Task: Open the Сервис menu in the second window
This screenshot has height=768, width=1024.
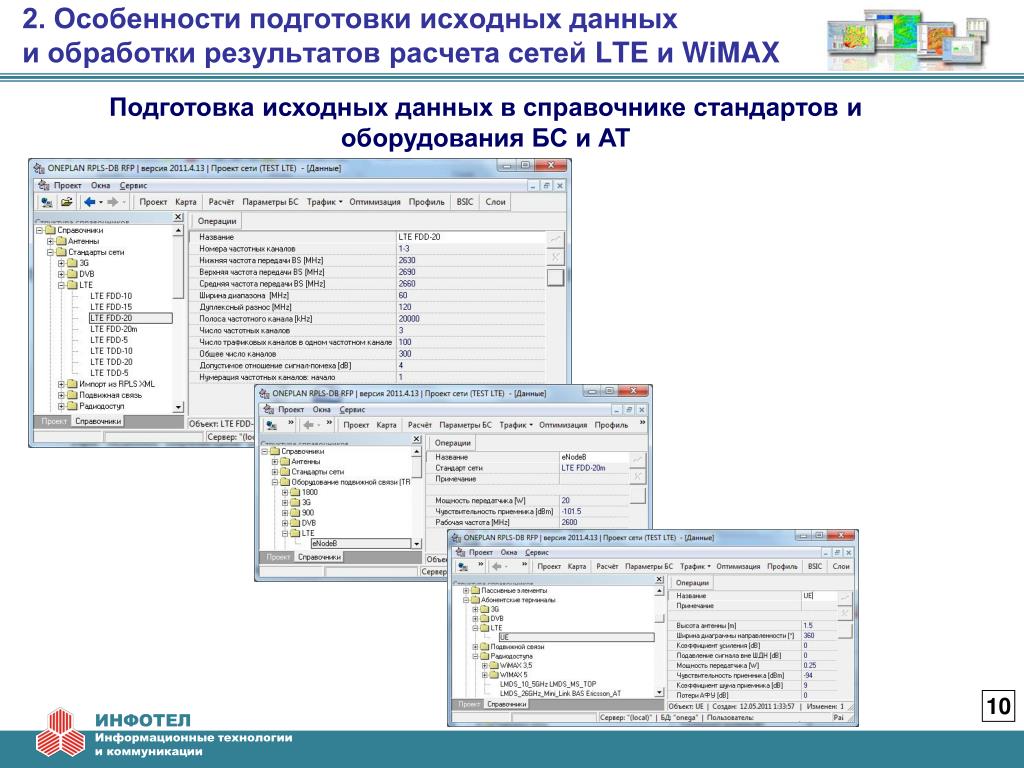Action: click(x=352, y=409)
